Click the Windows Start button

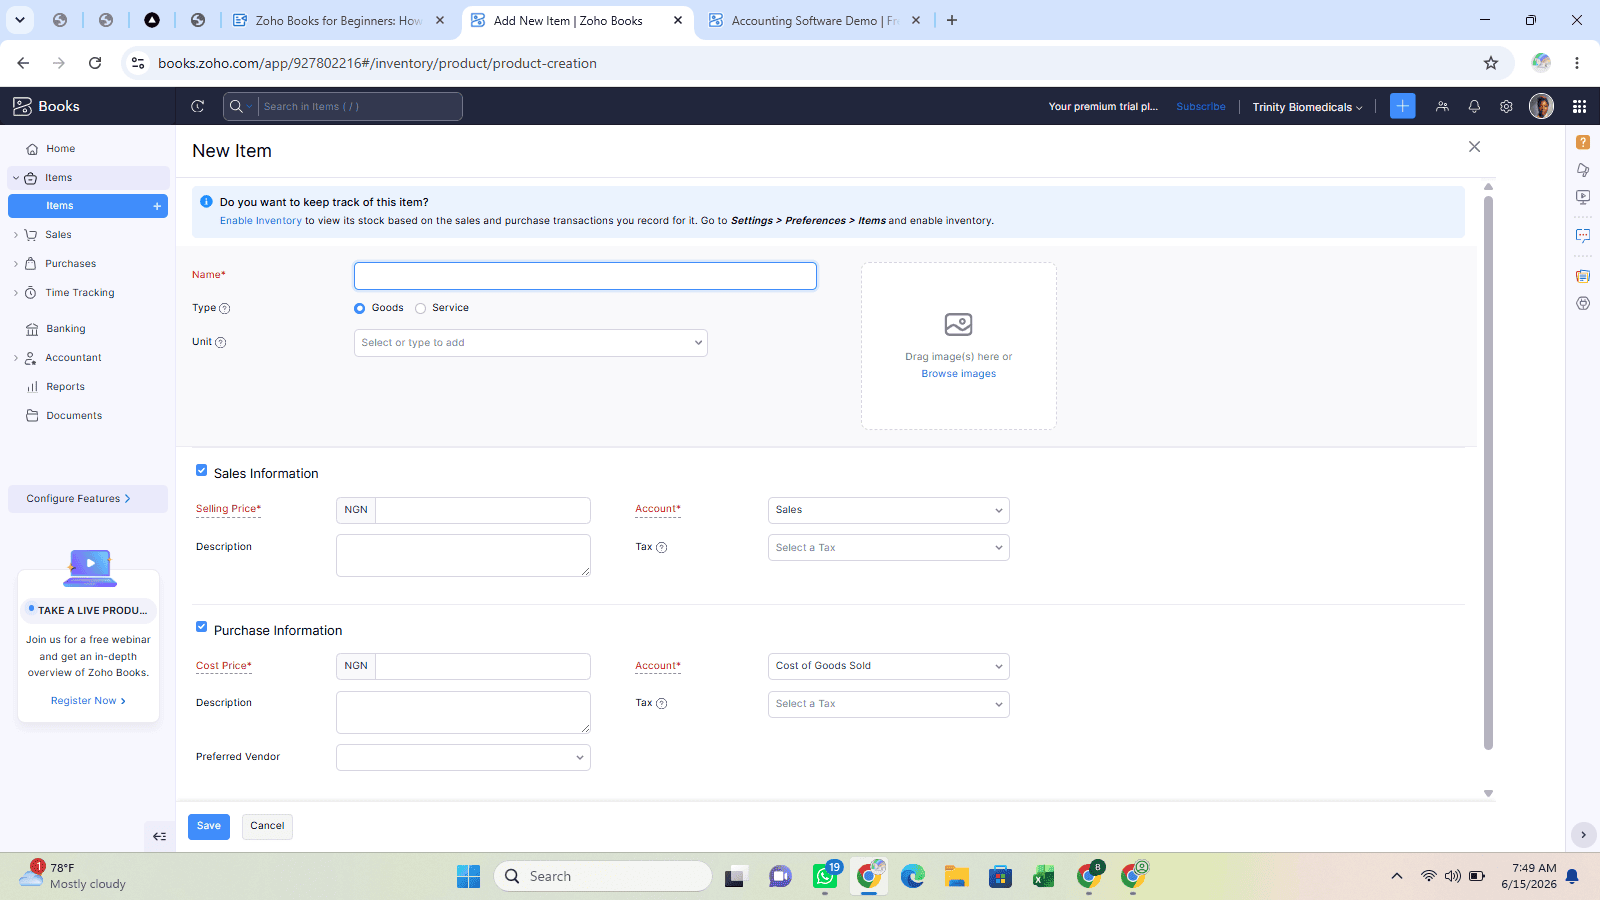tap(468, 877)
